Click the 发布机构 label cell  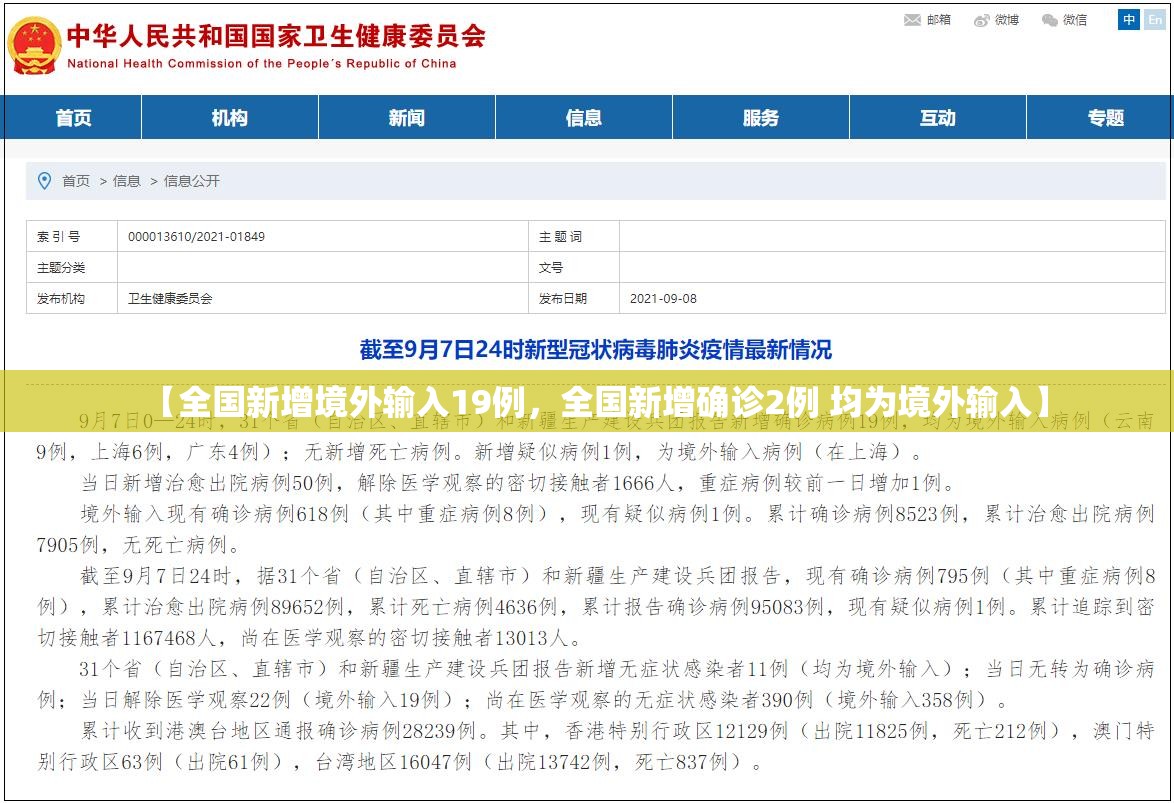pos(72,298)
